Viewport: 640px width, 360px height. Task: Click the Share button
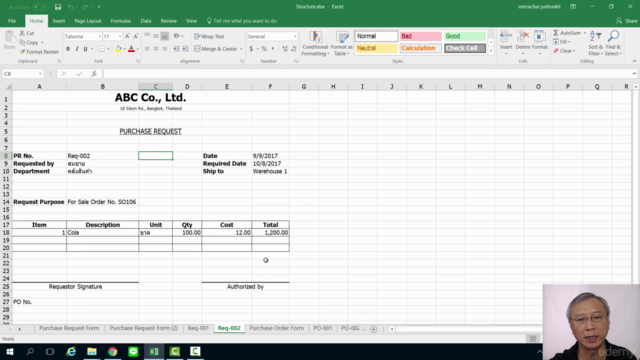pyautogui.click(x=627, y=21)
